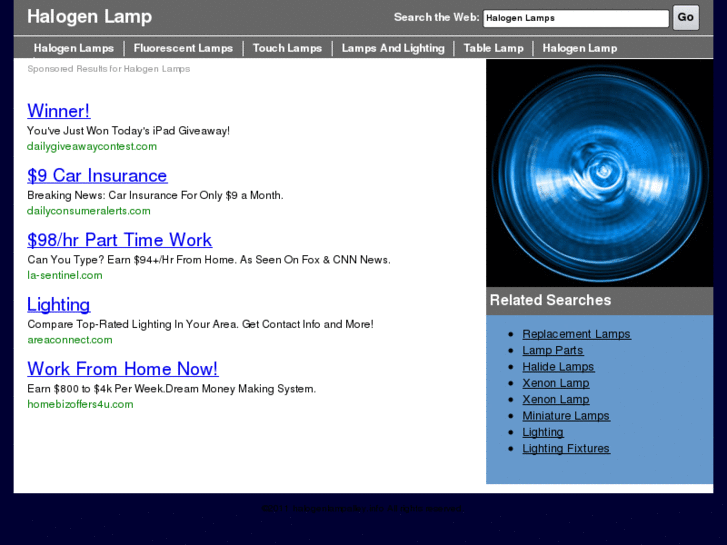Open Miniature Lamps related search
Screen dimensions: 727x545
[566, 416]
